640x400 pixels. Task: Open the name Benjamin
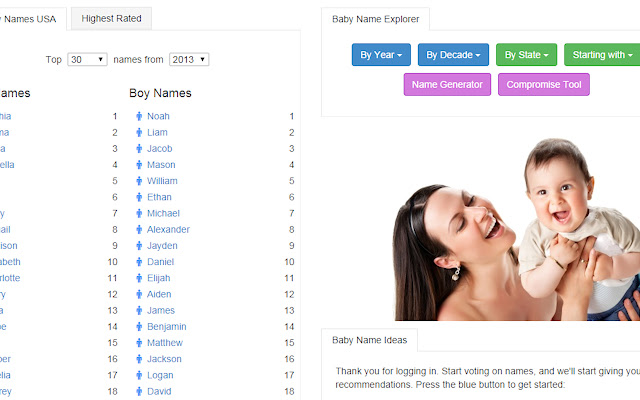click(x=167, y=327)
